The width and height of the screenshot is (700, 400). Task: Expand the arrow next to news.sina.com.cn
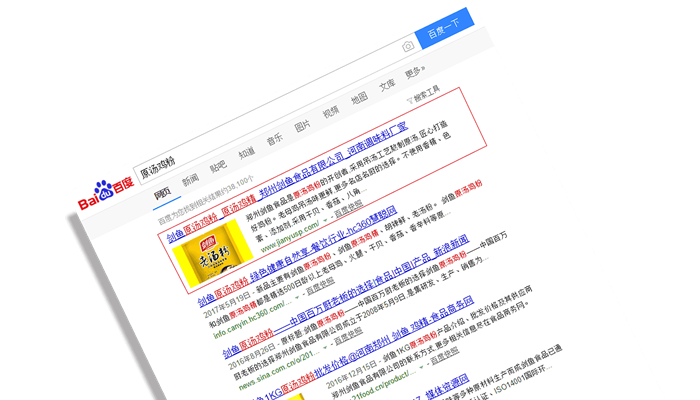[x=325, y=347]
